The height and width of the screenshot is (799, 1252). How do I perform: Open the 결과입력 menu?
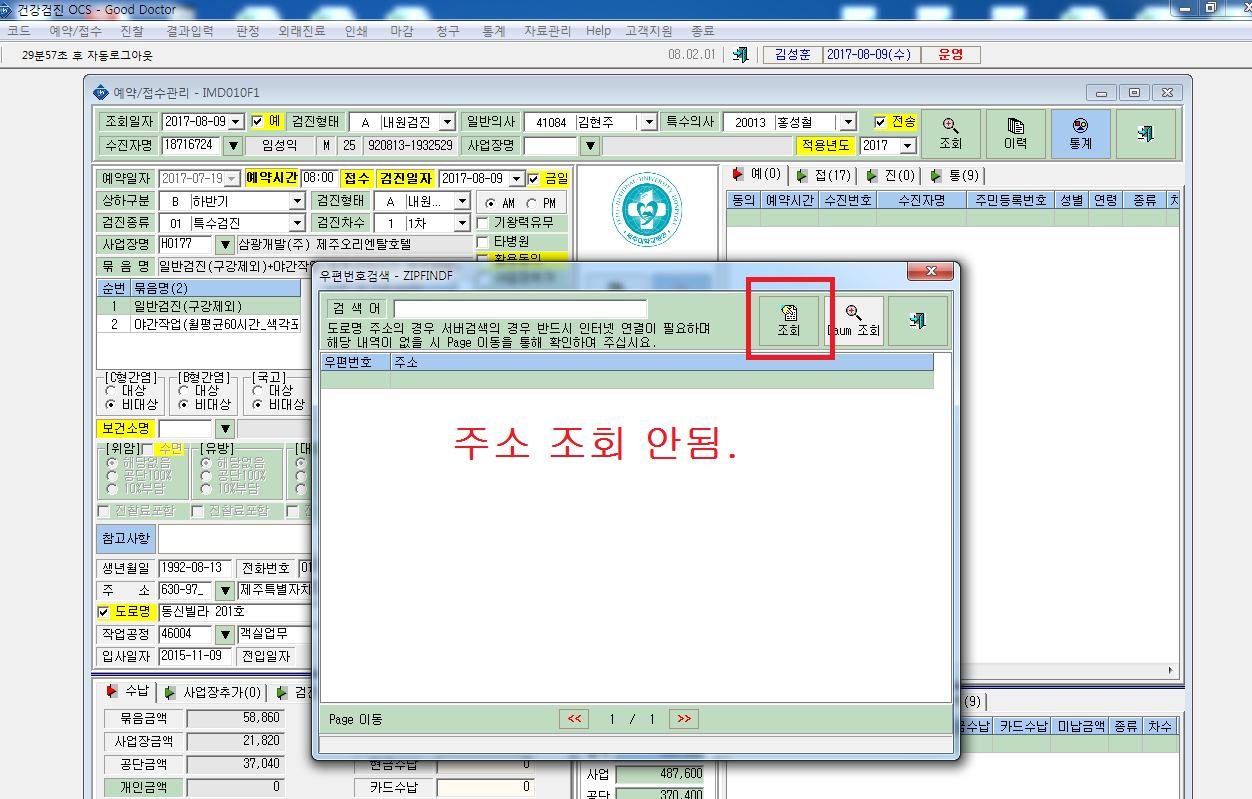(190, 31)
